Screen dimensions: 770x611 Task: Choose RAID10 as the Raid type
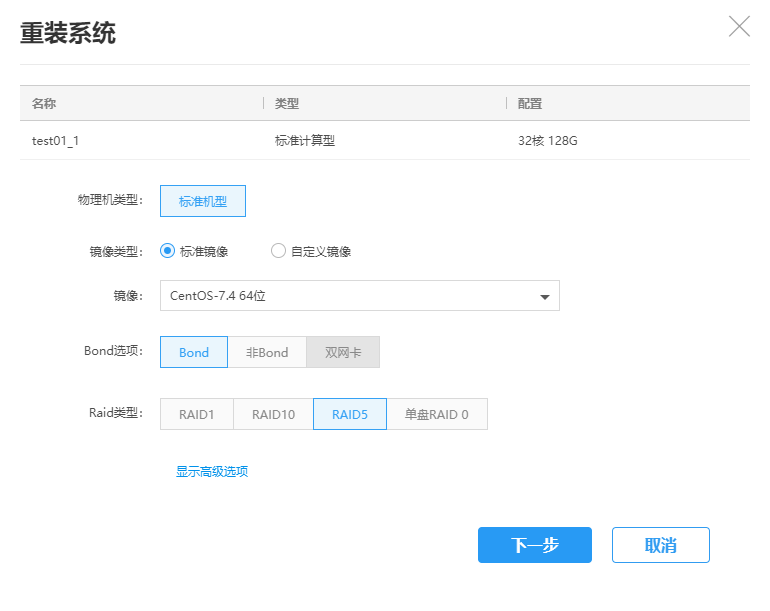pos(273,414)
